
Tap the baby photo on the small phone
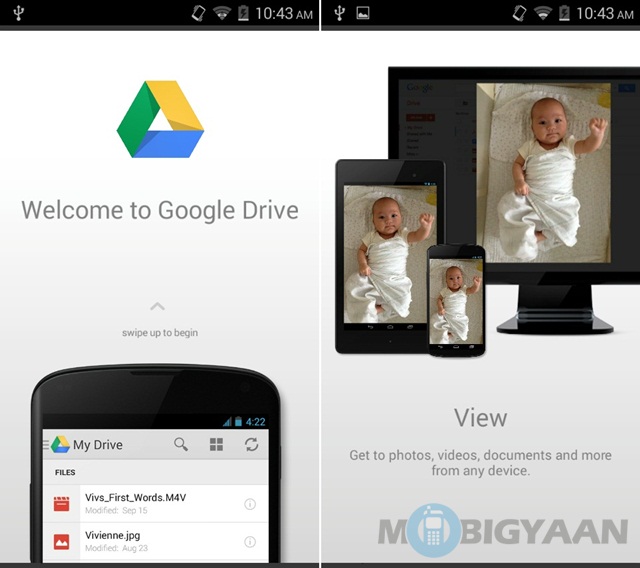tap(456, 301)
